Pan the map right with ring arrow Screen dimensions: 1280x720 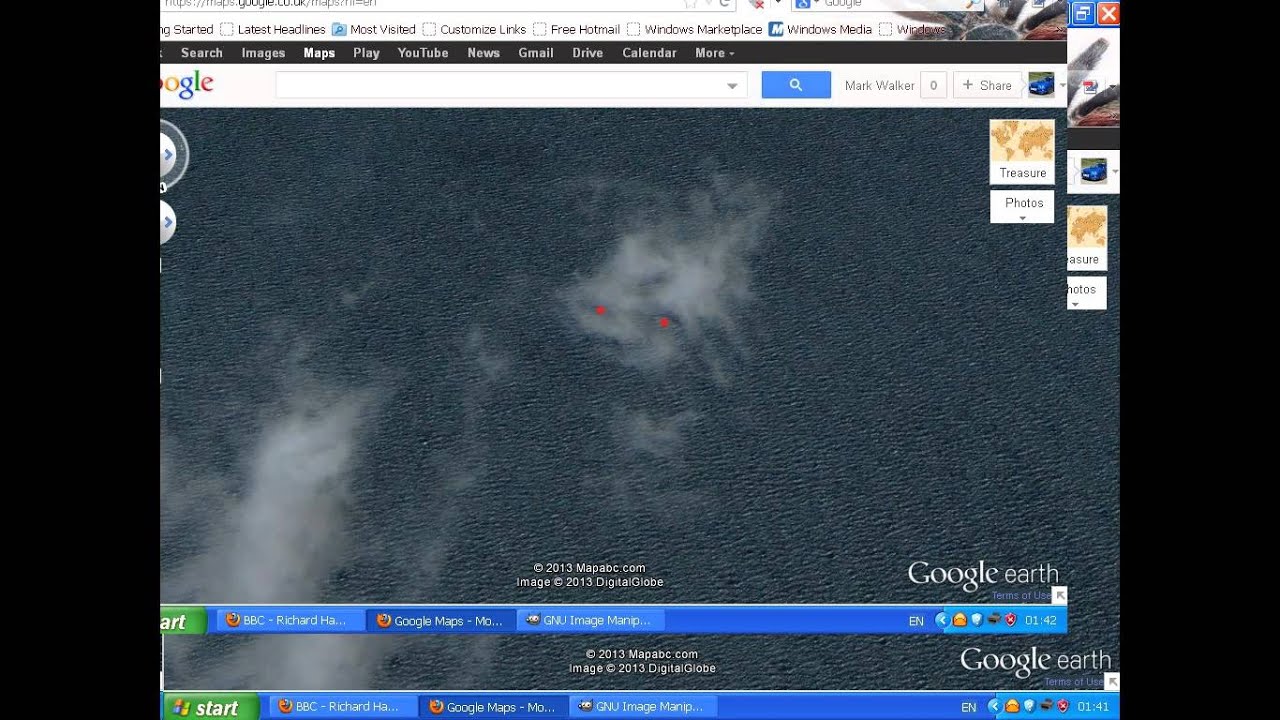(169, 155)
